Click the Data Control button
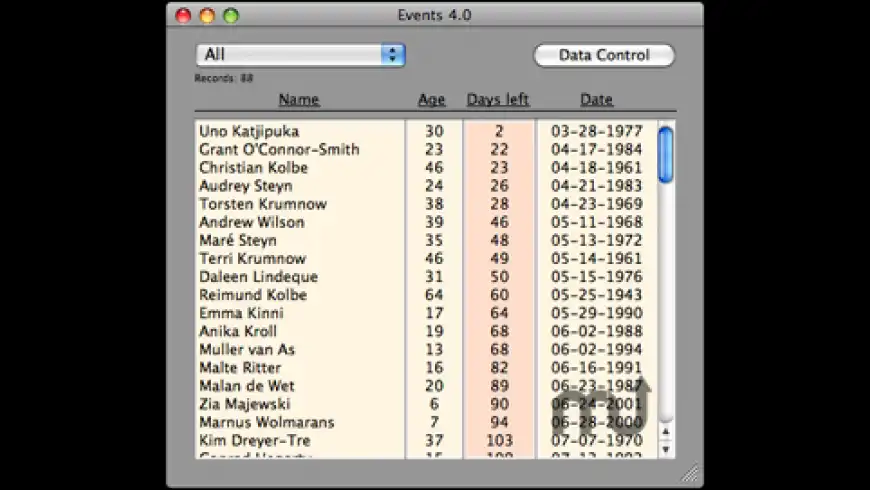 (x=604, y=55)
